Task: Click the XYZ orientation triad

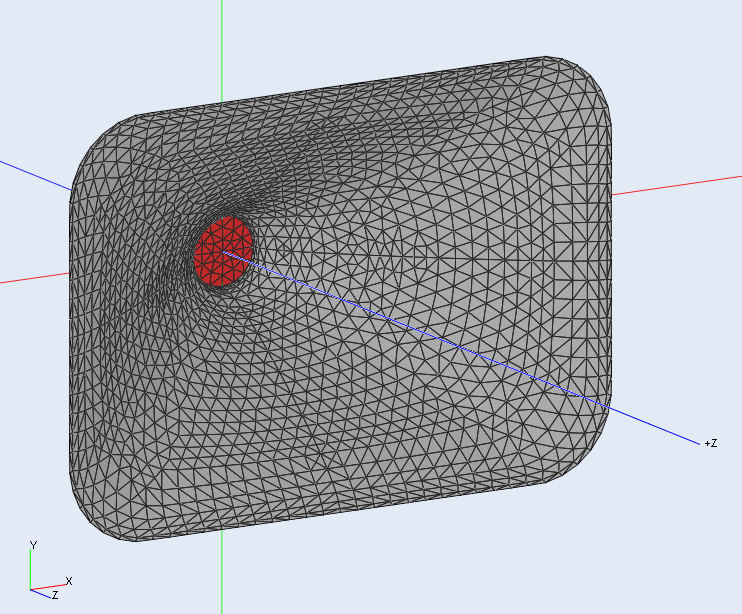Action: click(x=50, y=571)
